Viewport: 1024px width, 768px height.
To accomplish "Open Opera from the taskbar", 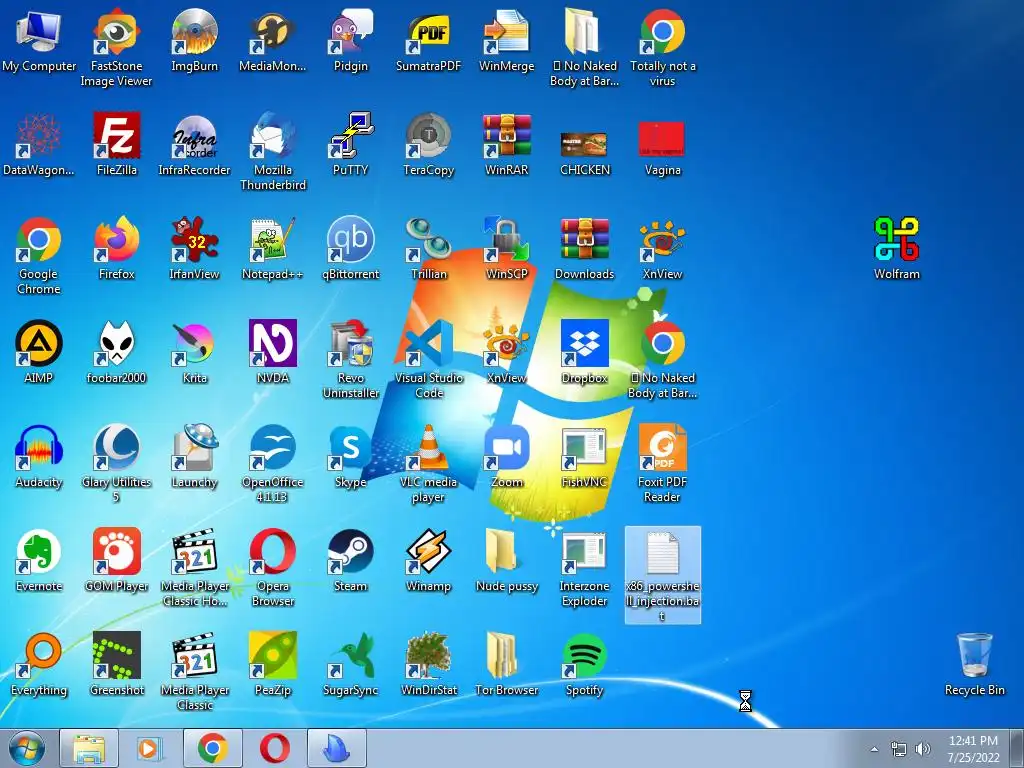I will pos(275,748).
